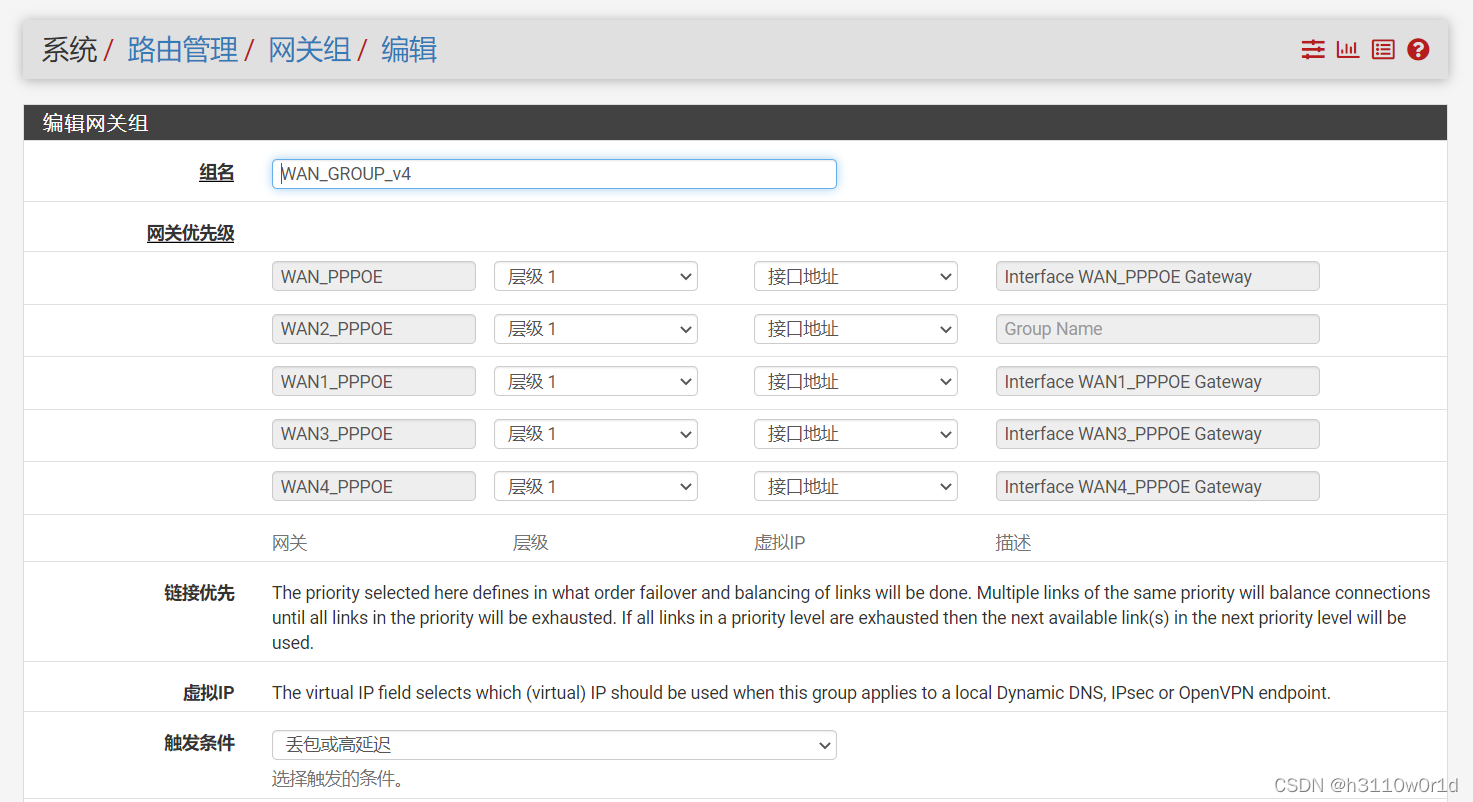Click description field Interface WAN_PPPOE Gateway

click(1158, 277)
